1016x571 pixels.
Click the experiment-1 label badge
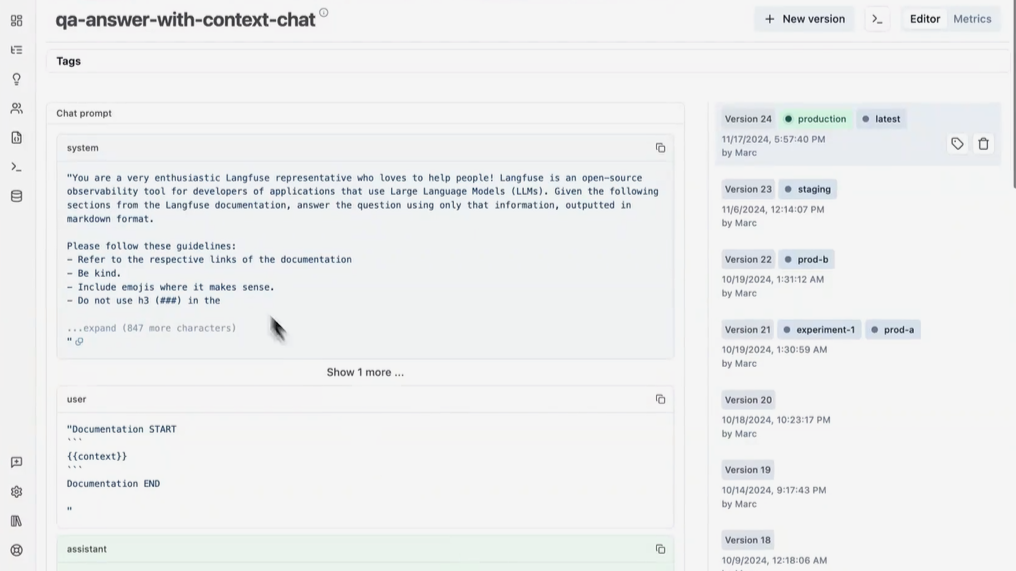pyautogui.click(x=819, y=329)
